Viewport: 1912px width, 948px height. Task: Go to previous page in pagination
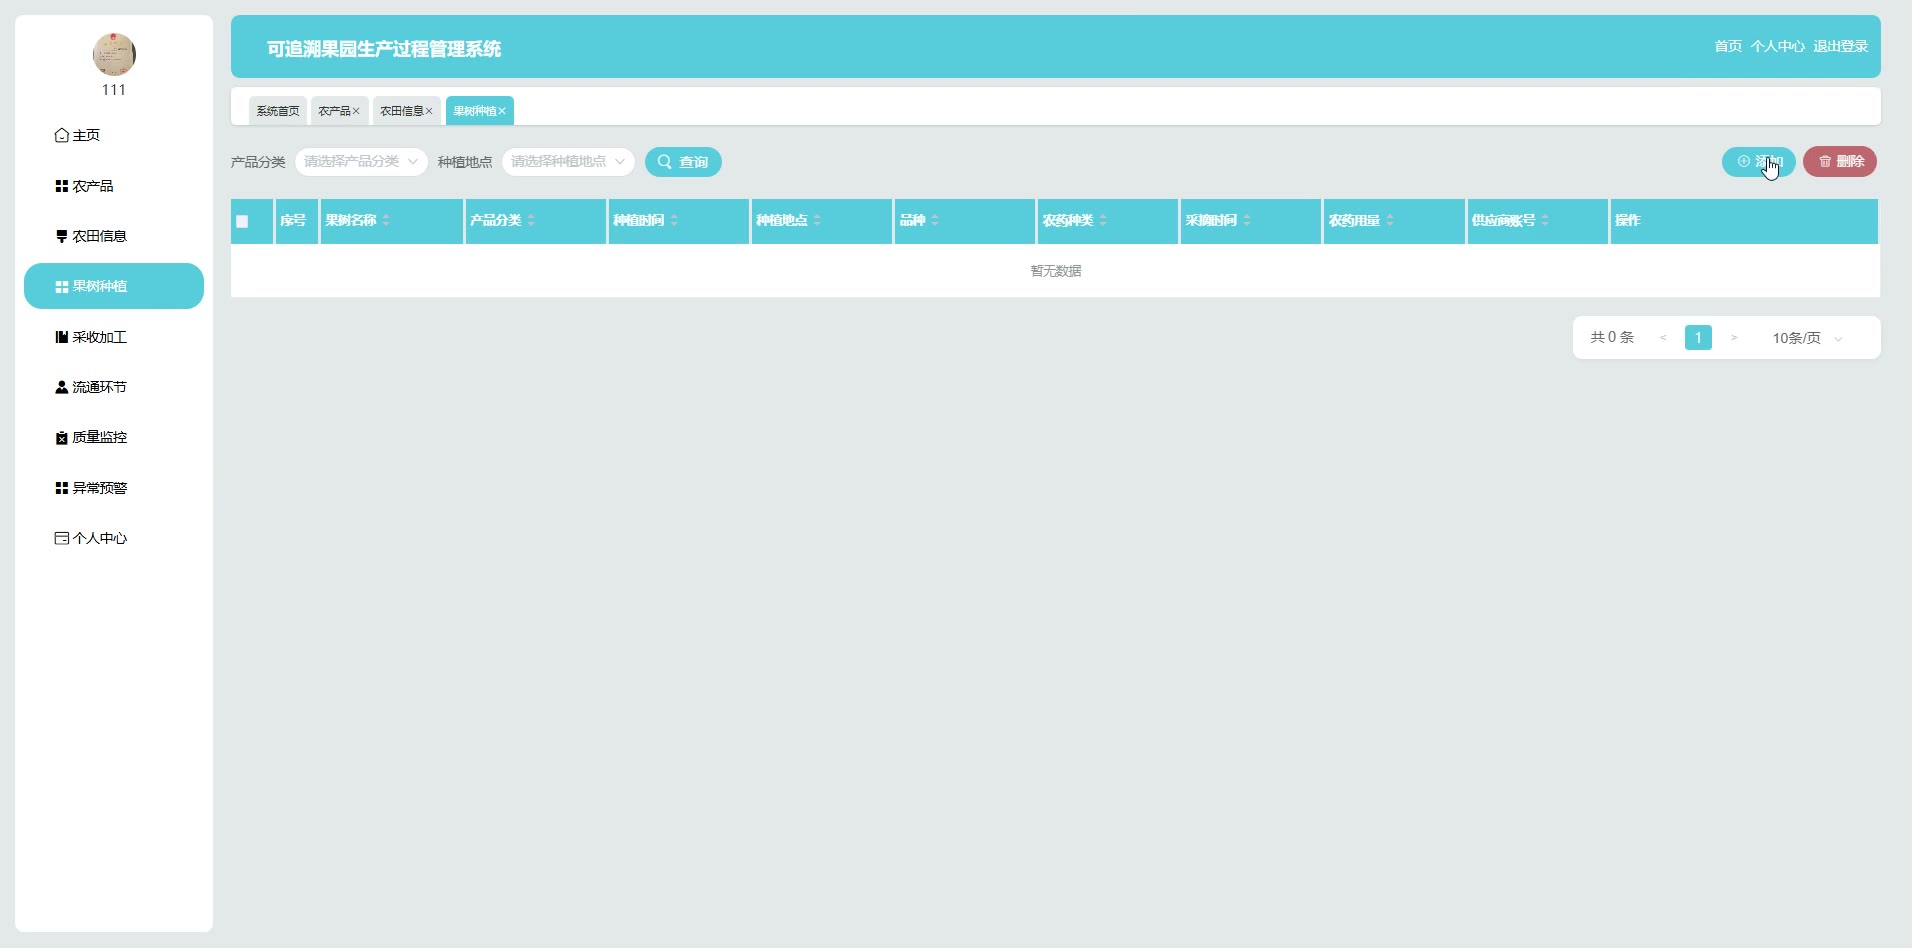click(1663, 338)
